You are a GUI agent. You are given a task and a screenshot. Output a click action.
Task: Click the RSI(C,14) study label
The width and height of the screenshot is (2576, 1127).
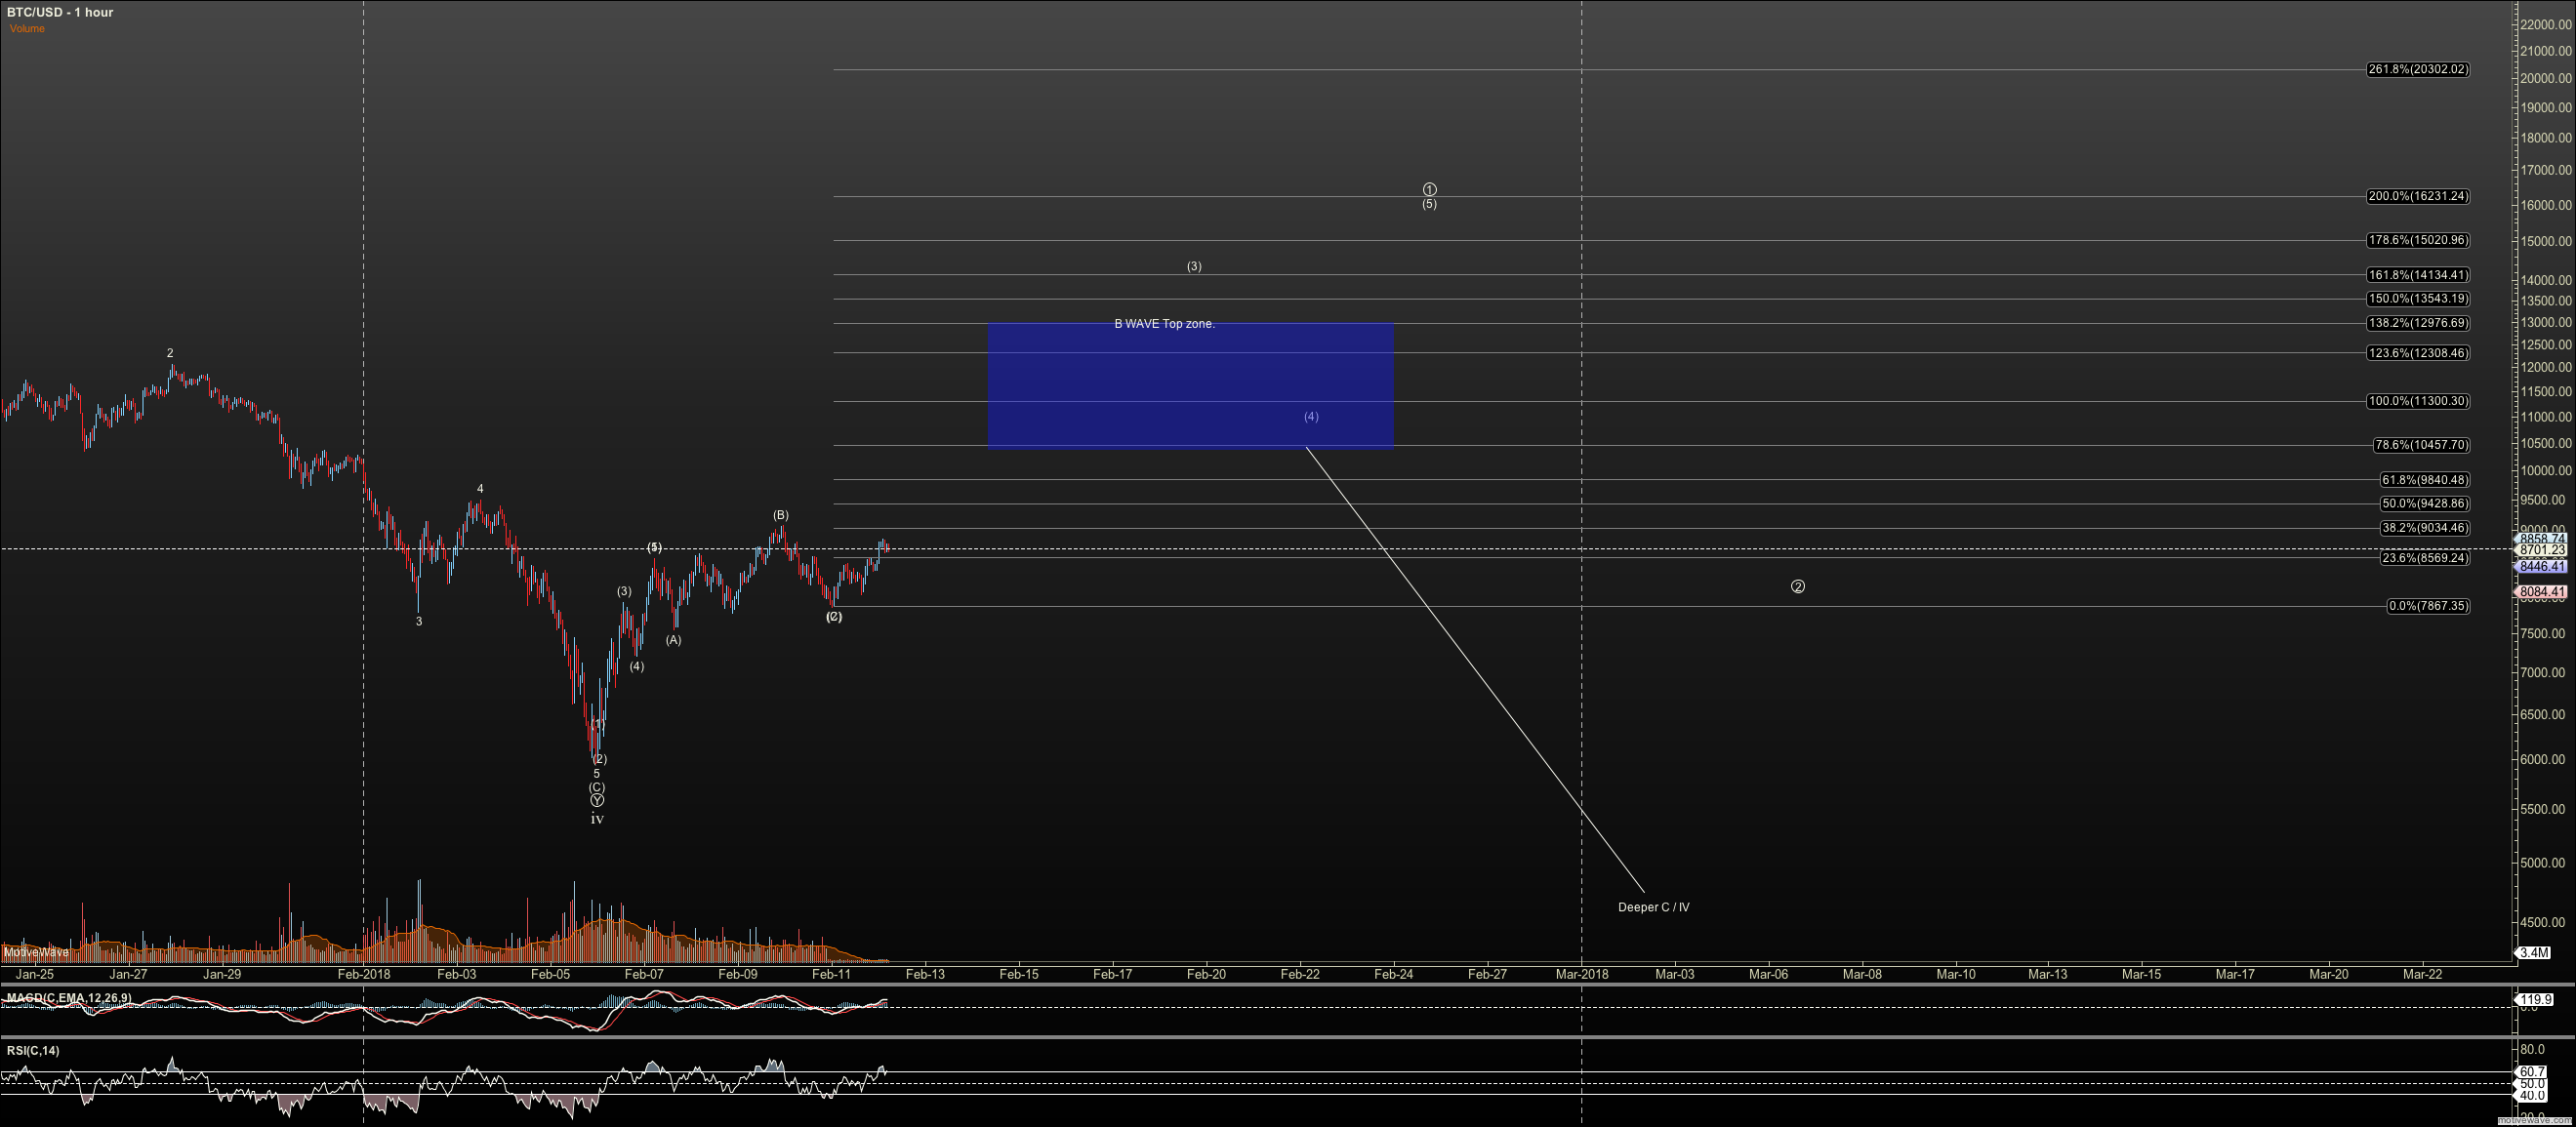33,1051
